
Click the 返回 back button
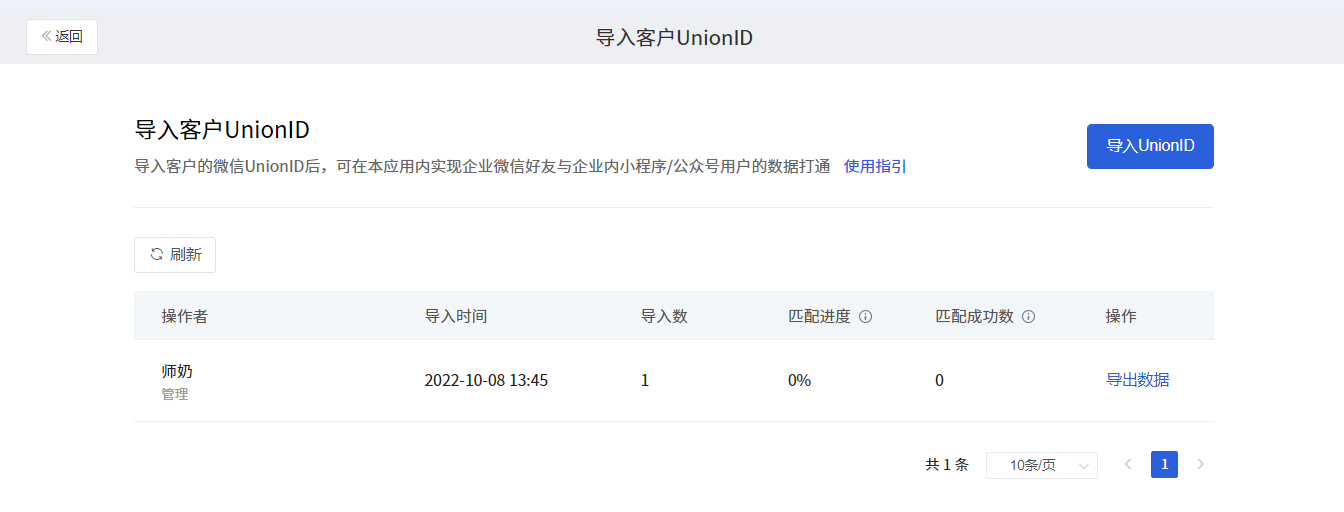click(62, 37)
